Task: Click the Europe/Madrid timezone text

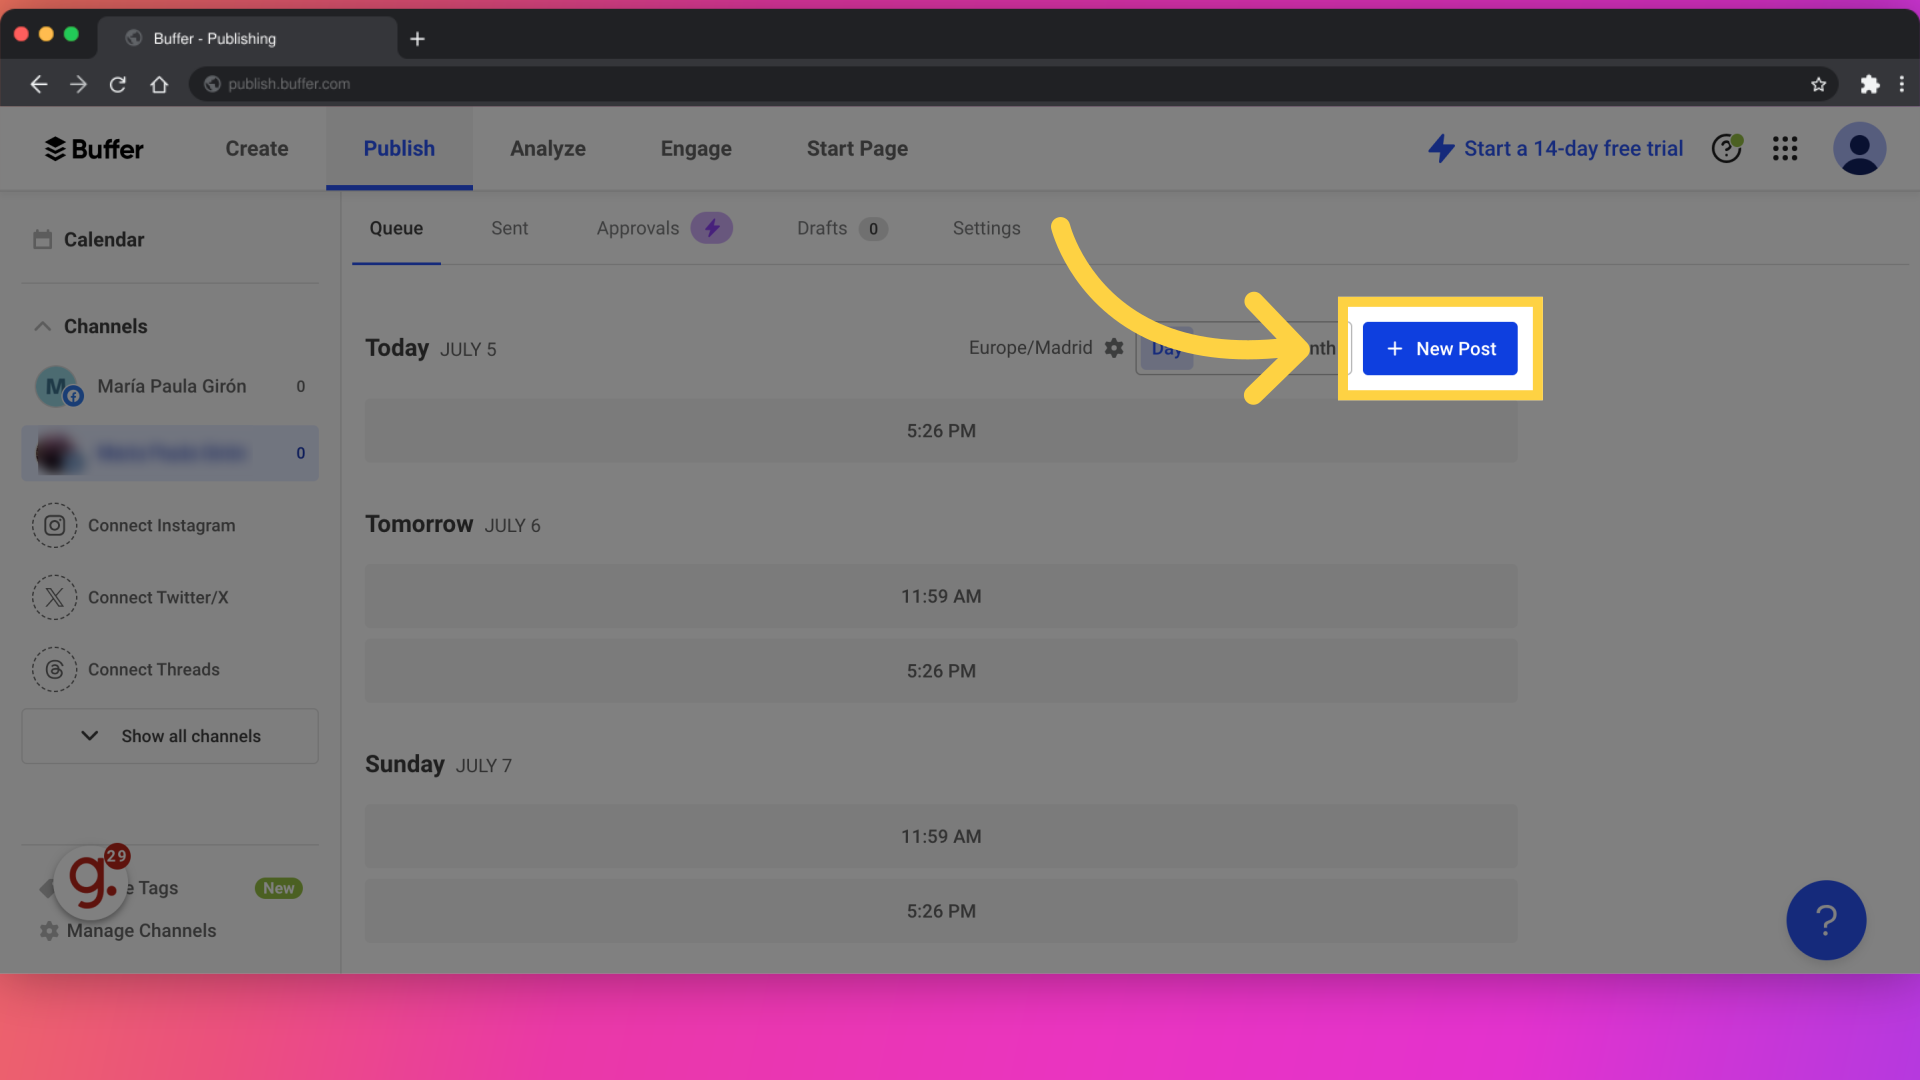Action: tap(1030, 348)
